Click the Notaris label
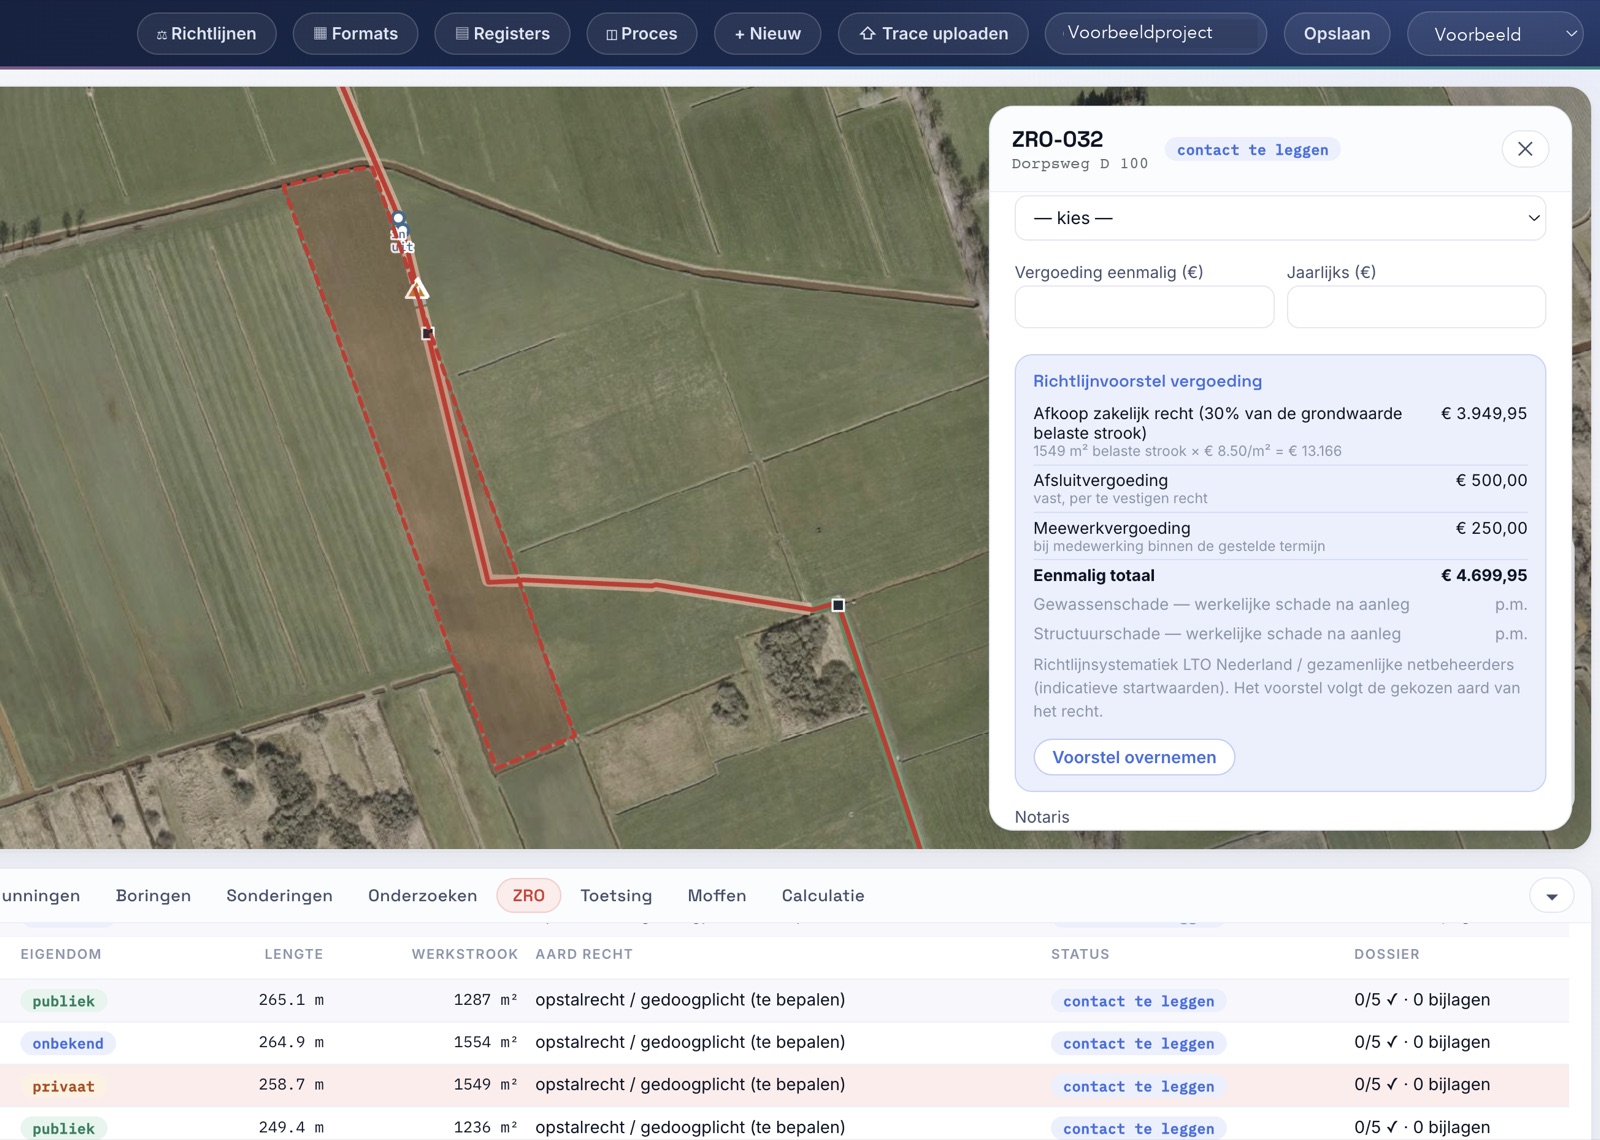 tap(1042, 817)
